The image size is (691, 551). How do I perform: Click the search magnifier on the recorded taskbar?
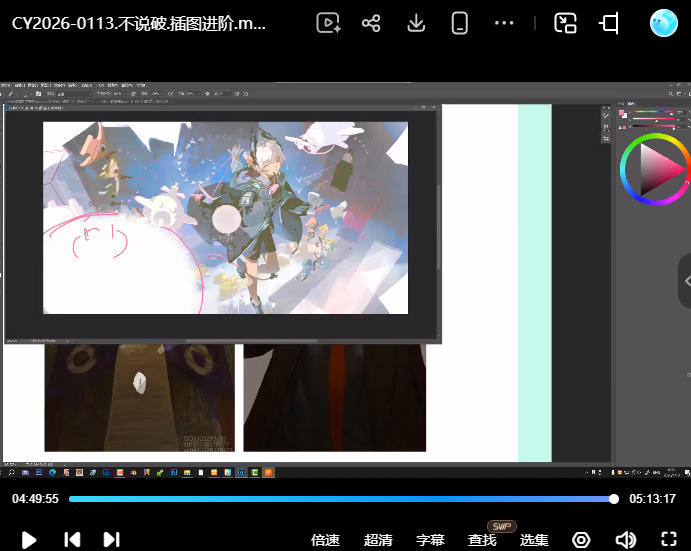pyautogui.click(x=11, y=473)
